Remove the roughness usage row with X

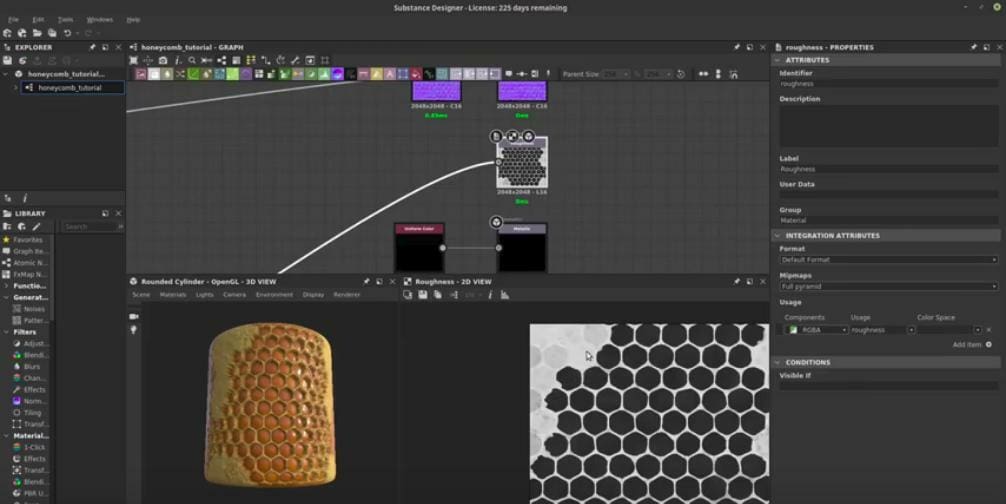989,330
